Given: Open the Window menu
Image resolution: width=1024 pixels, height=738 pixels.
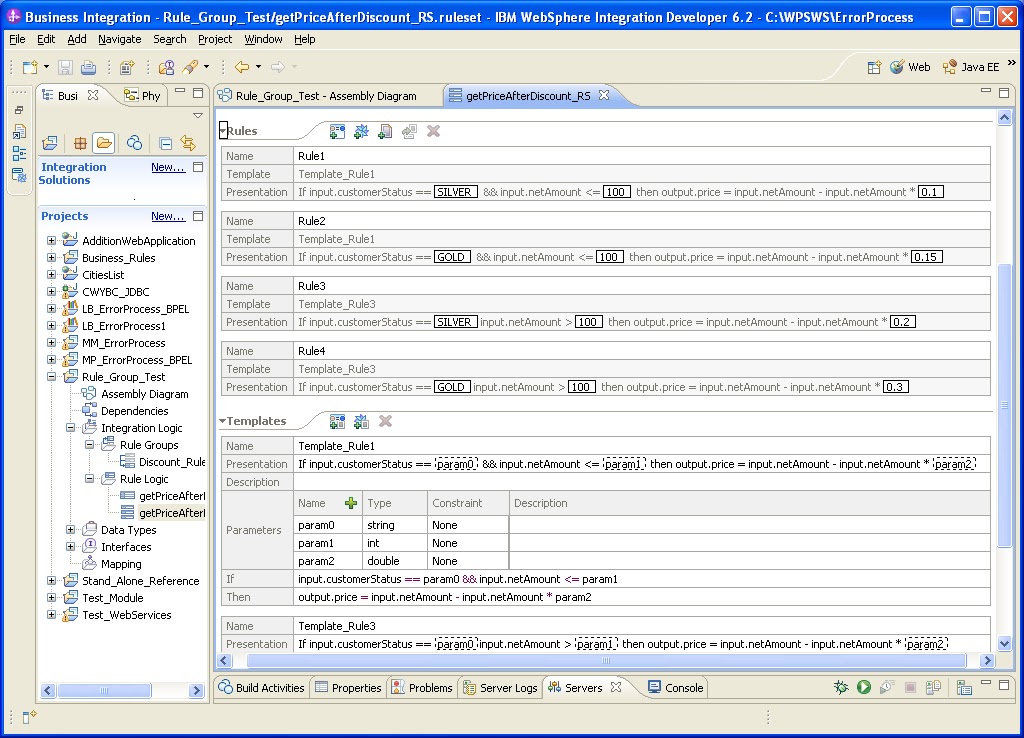Looking at the screenshot, I should [x=263, y=39].
